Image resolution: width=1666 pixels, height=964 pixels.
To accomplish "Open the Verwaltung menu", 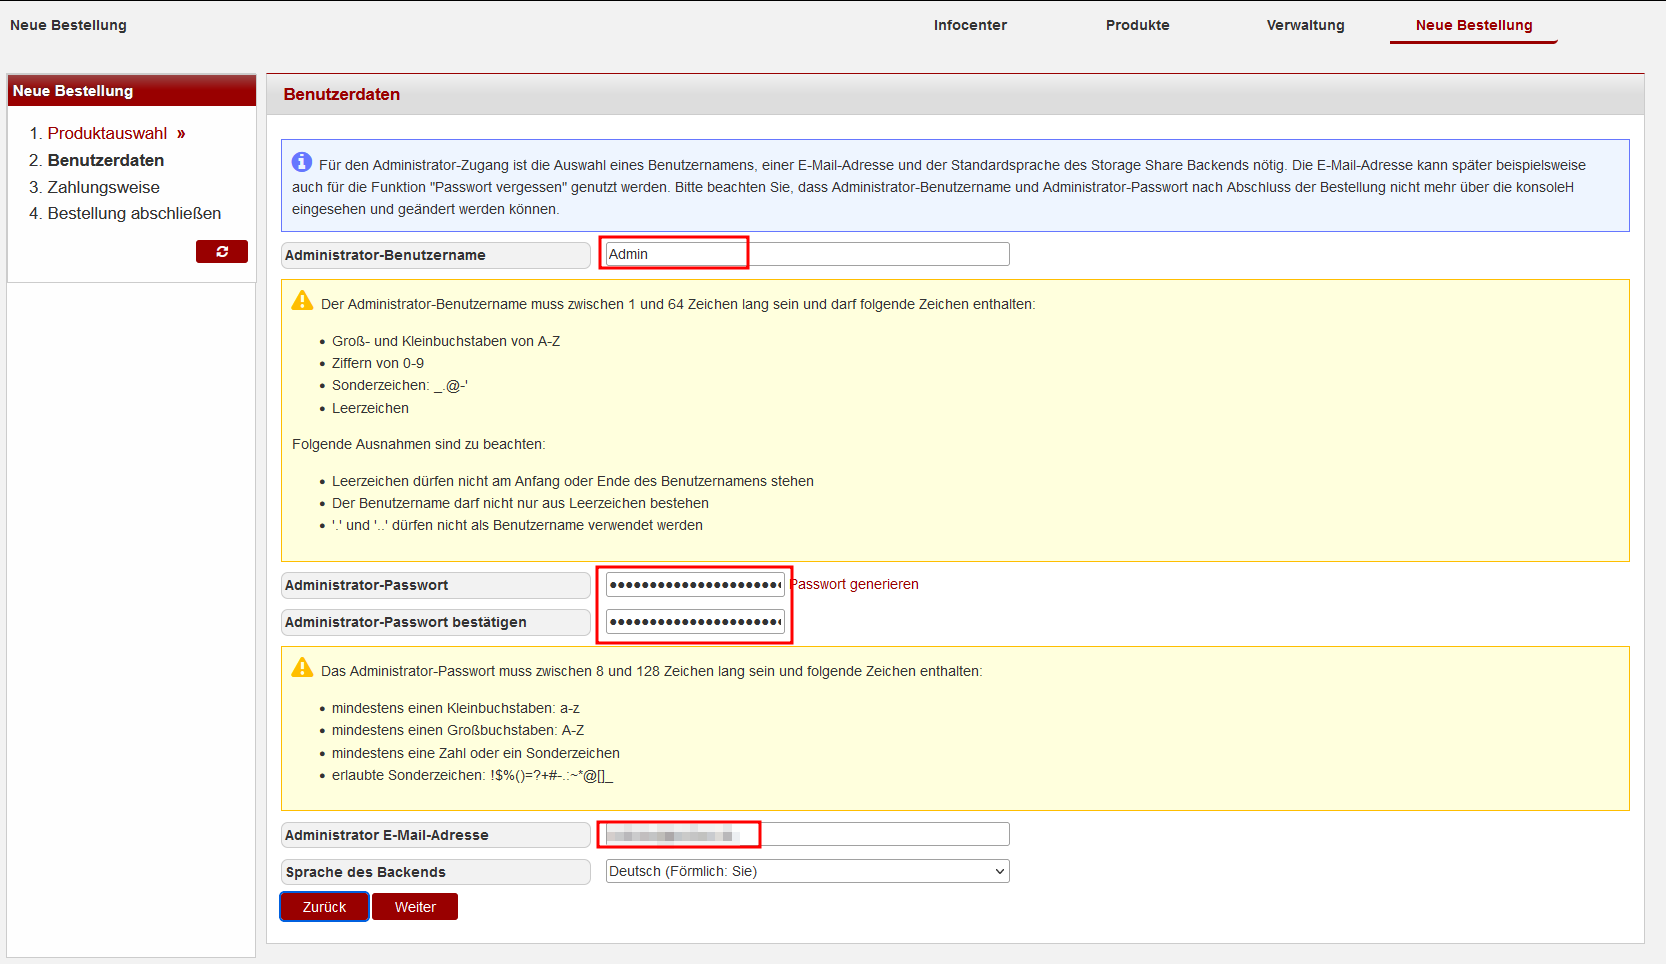I will (x=1305, y=25).
